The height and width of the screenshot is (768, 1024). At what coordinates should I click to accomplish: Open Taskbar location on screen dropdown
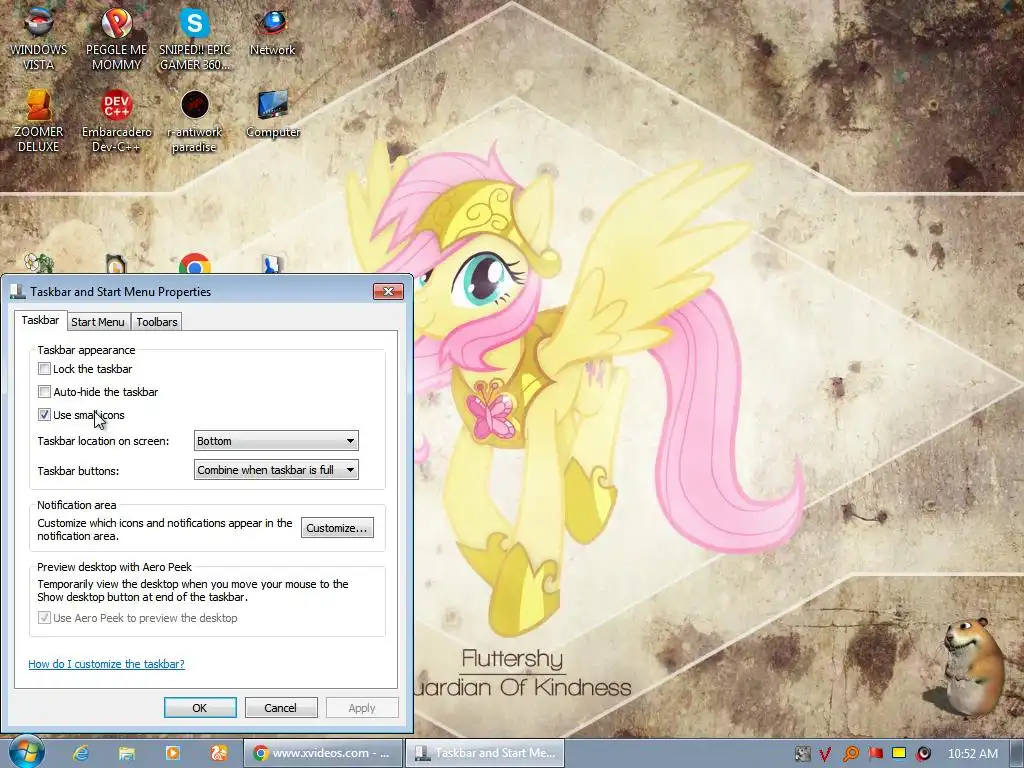(276, 441)
